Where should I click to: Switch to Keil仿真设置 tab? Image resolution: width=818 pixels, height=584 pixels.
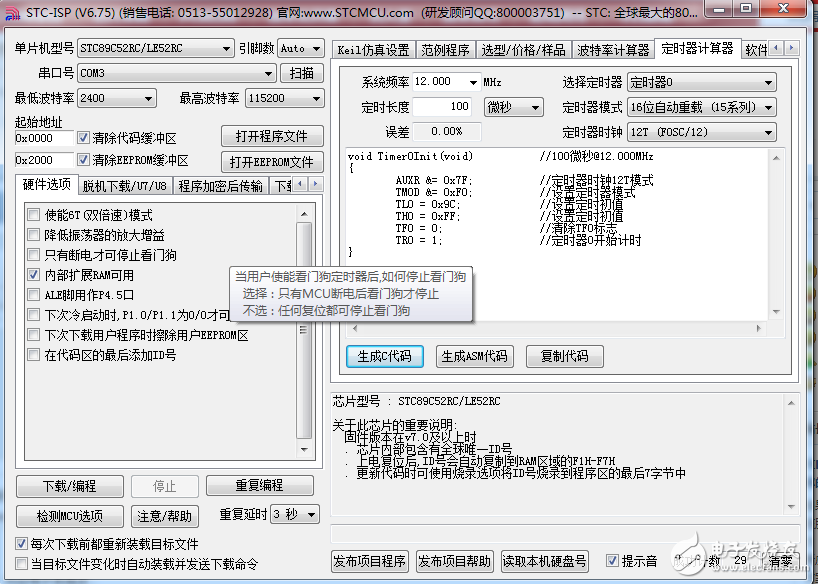pos(374,50)
